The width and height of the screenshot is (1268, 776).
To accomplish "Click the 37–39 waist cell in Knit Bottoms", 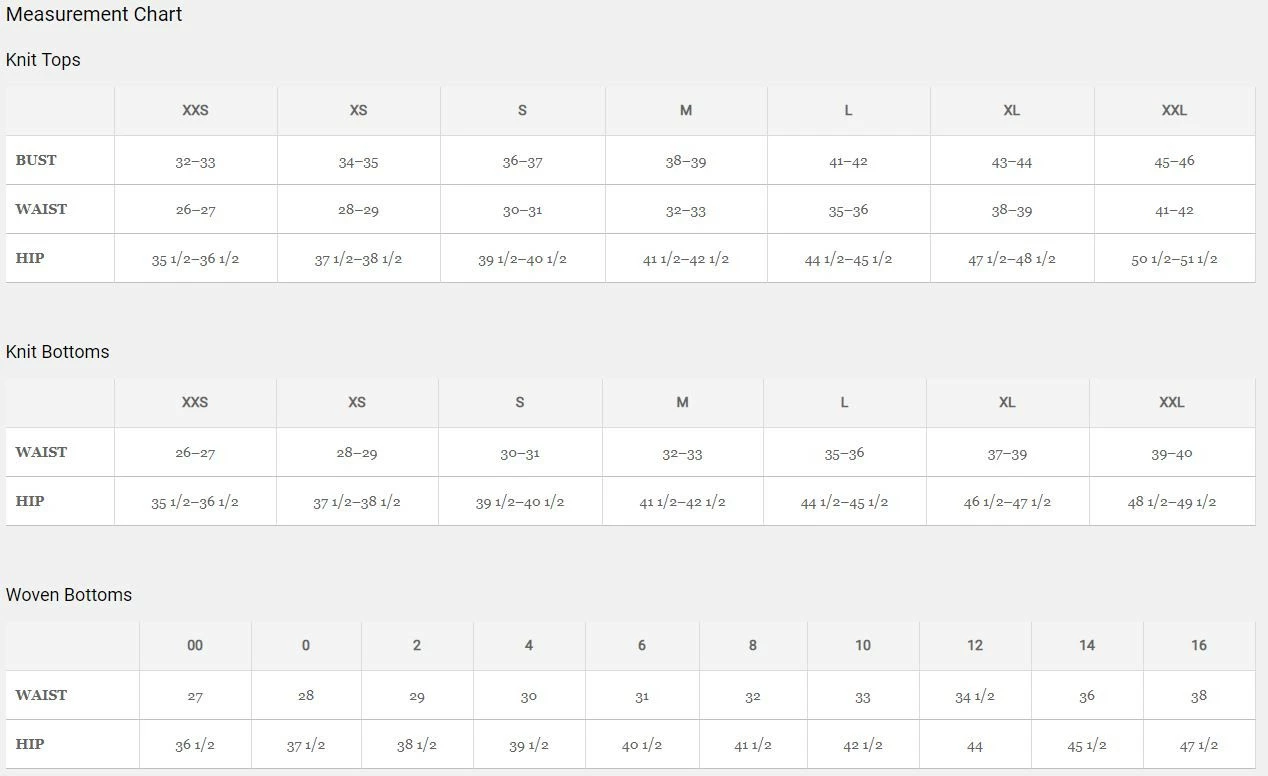I will coord(1007,454).
